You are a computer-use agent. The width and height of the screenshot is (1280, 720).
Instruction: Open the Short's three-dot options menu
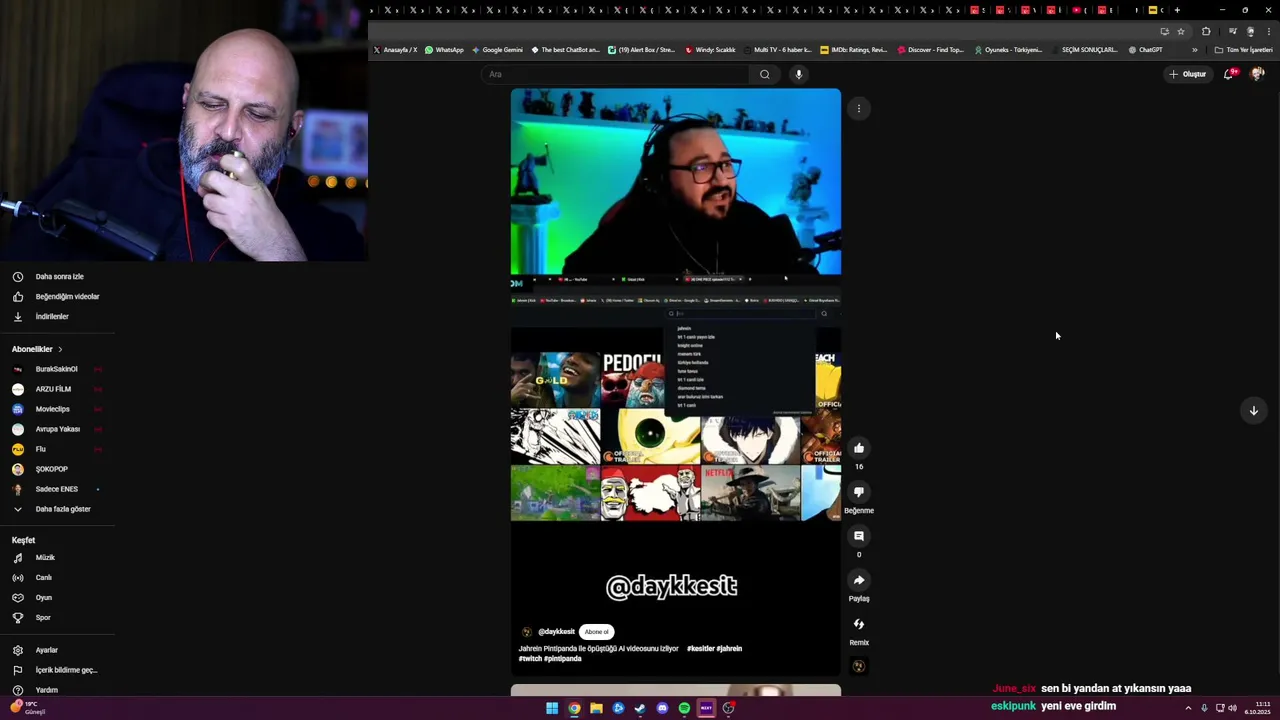[858, 108]
